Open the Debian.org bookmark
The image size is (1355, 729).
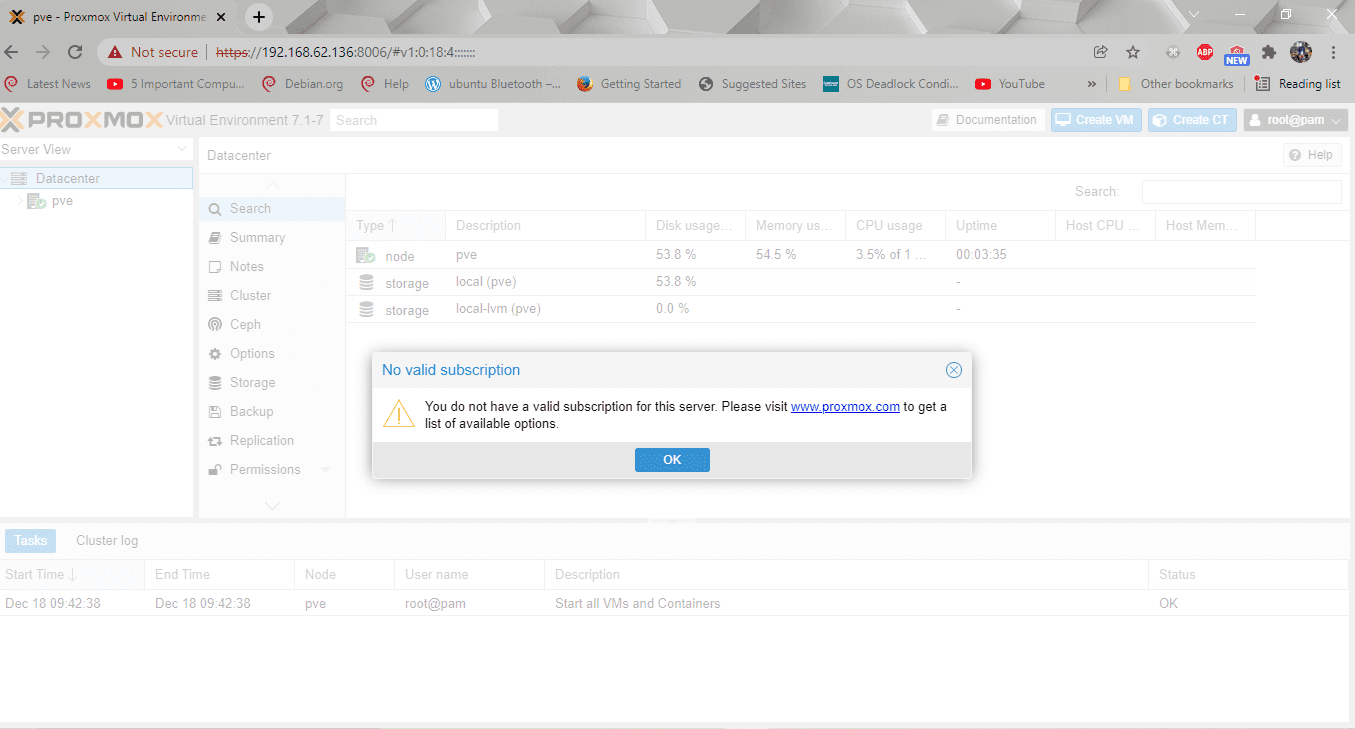click(302, 84)
